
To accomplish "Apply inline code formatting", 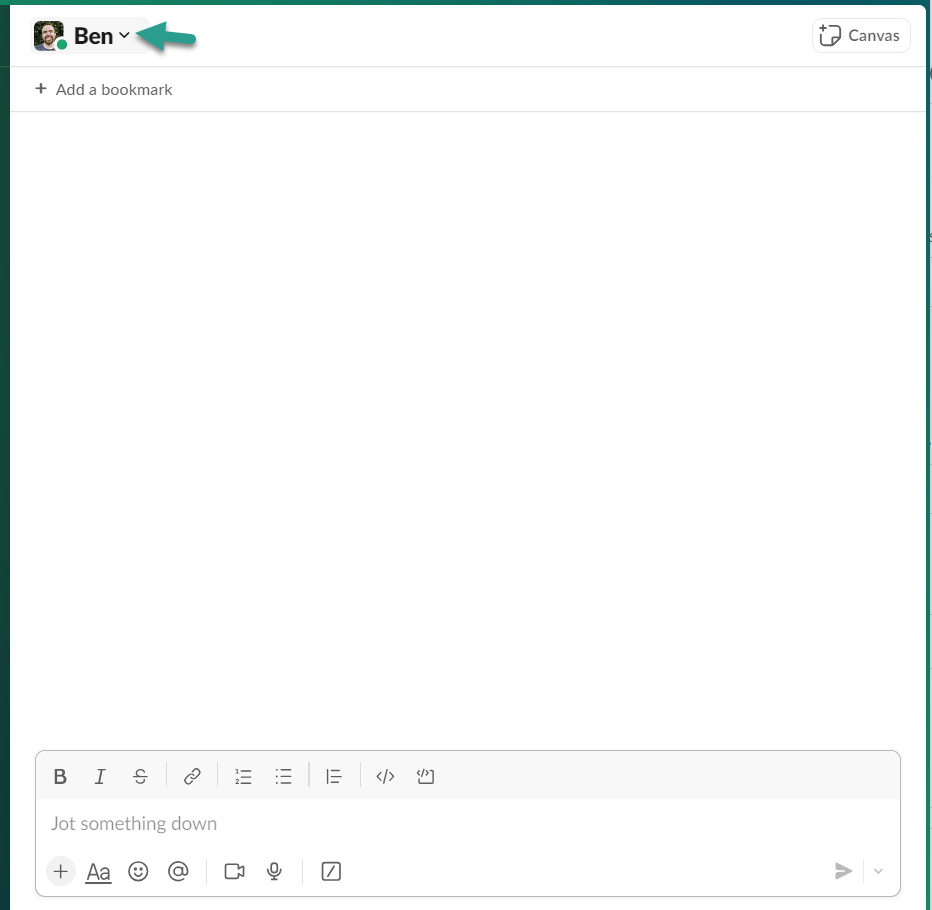I will [x=385, y=776].
